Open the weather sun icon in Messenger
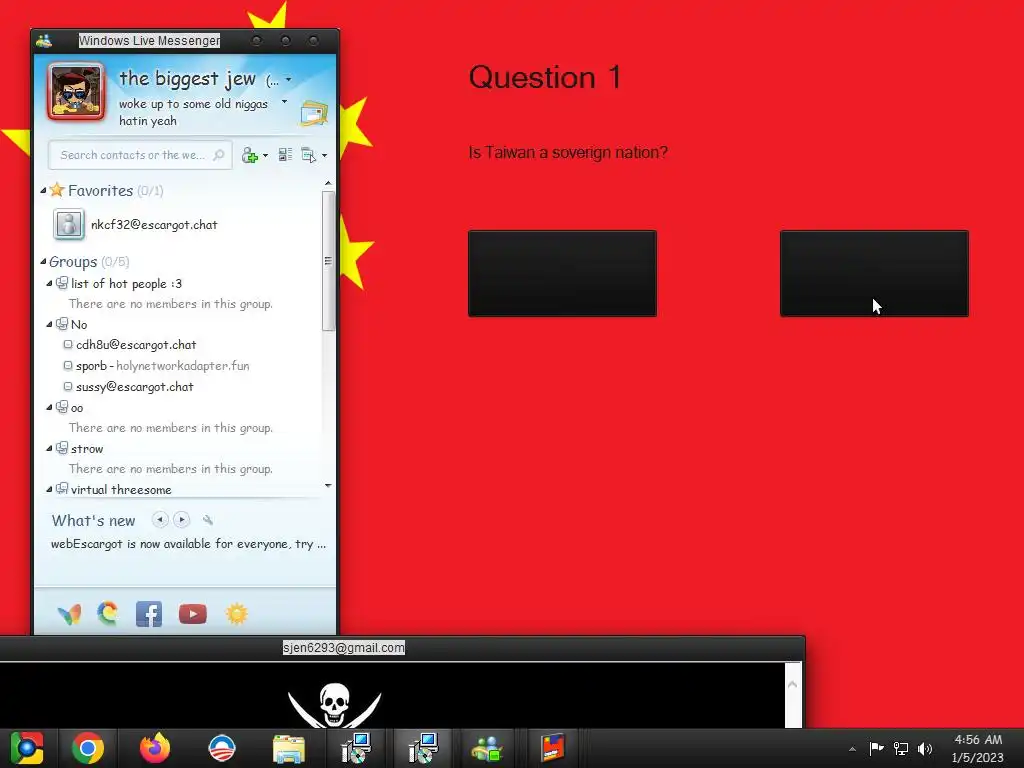This screenshot has width=1024, height=768. tap(236, 615)
